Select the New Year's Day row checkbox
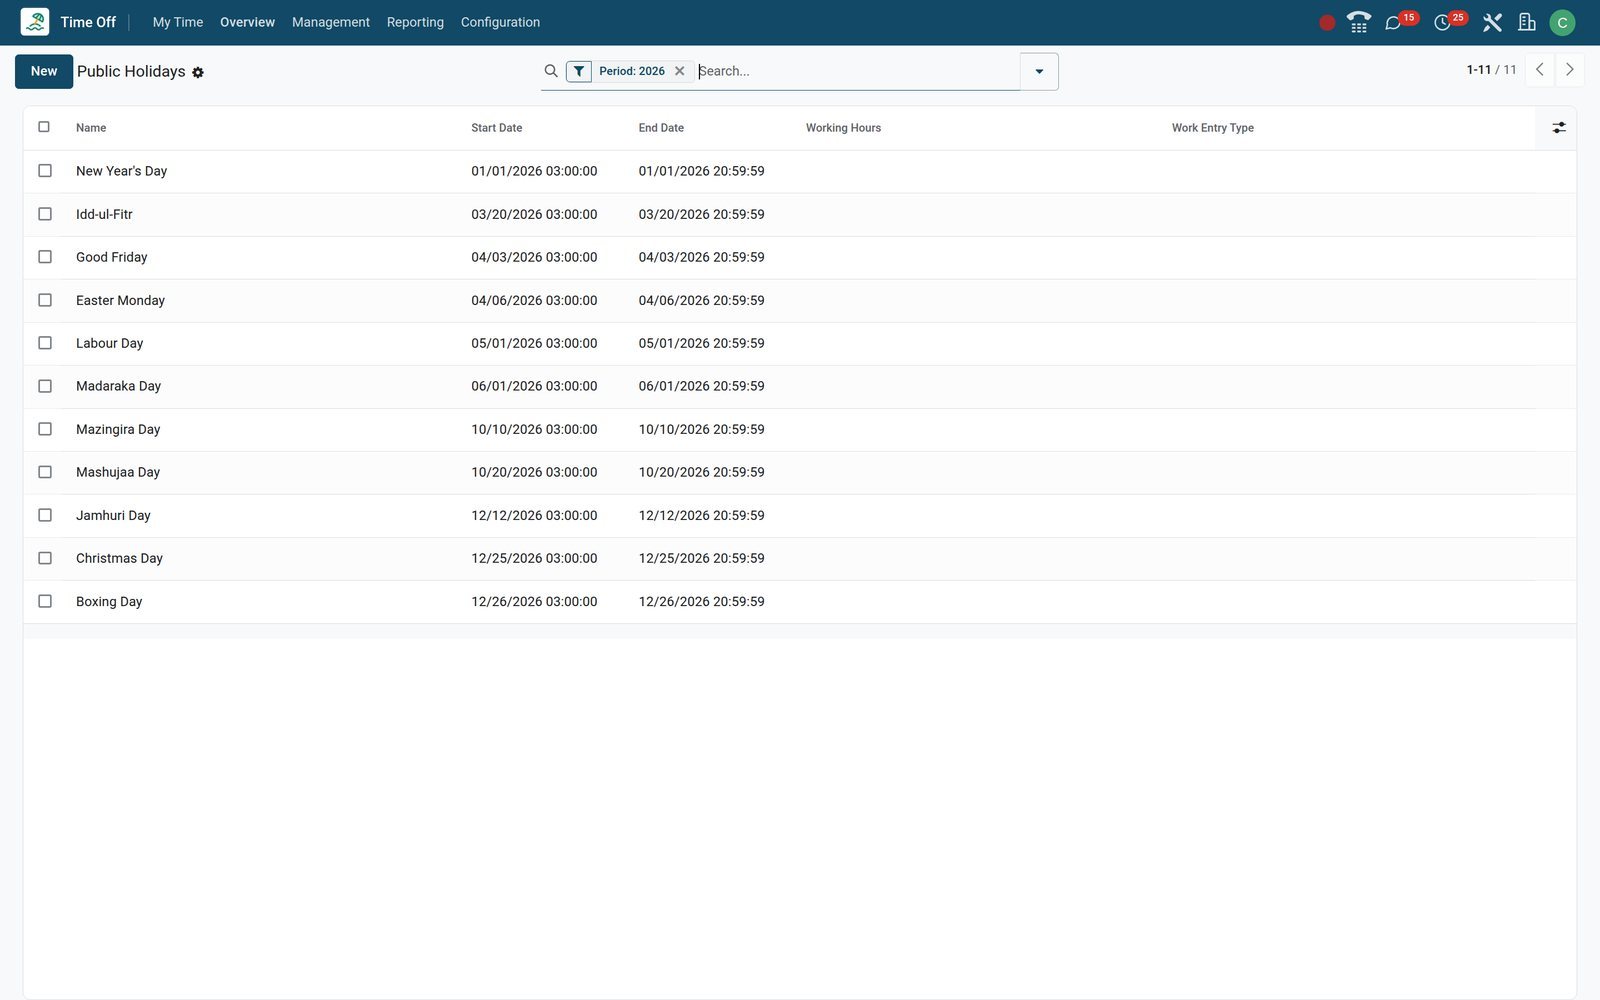This screenshot has height=1000, width=1600. point(45,171)
